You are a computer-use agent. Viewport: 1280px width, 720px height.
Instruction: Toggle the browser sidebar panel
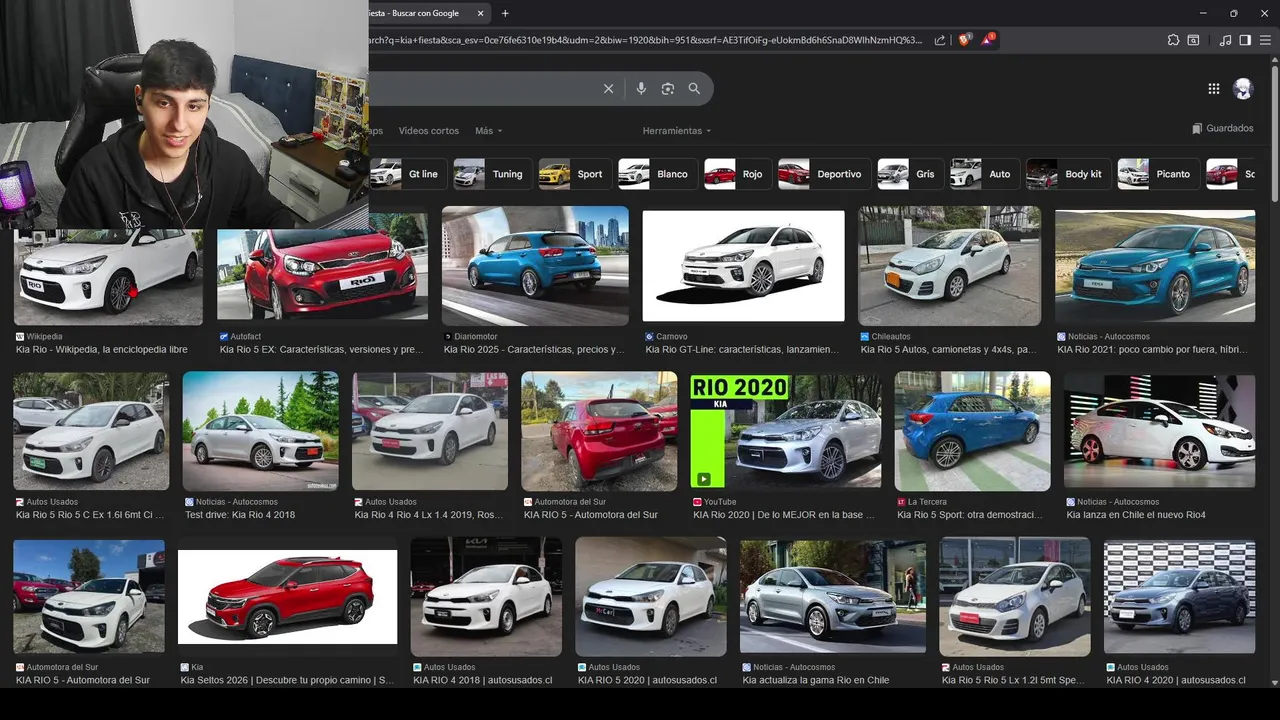pyautogui.click(x=1245, y=40)
